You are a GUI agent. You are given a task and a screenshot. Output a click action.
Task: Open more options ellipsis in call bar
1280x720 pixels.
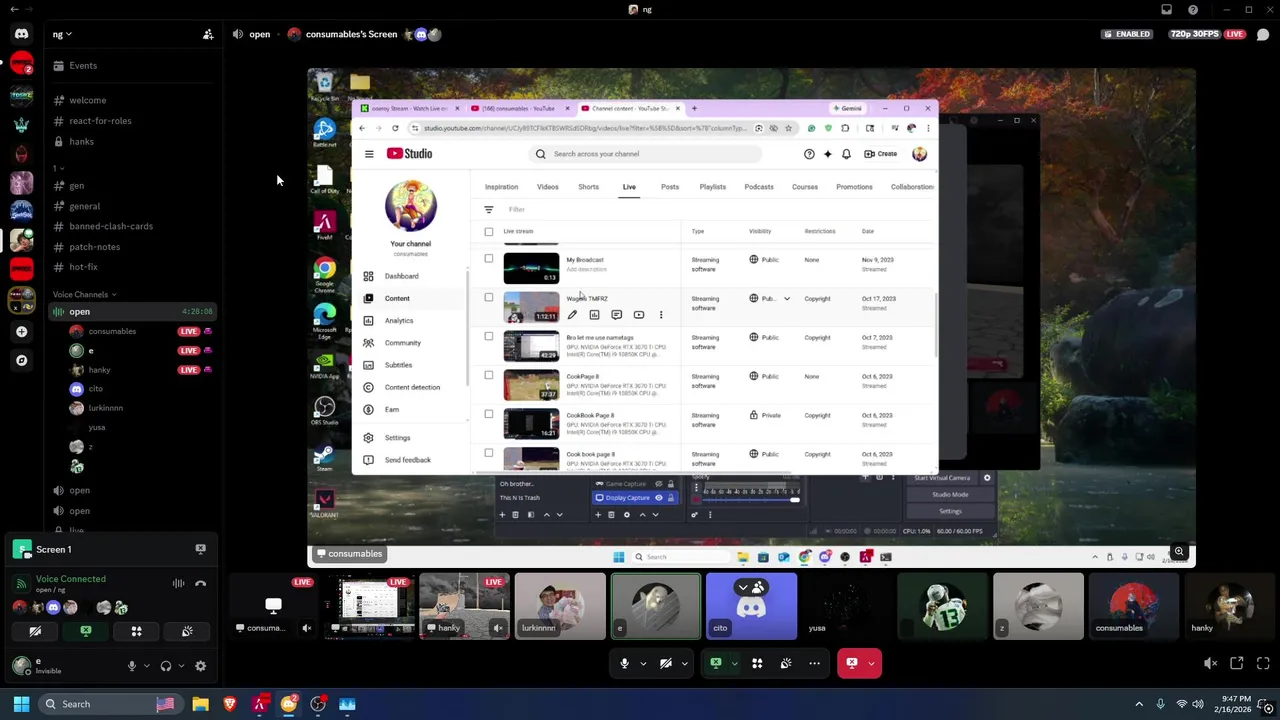(814, 663)
